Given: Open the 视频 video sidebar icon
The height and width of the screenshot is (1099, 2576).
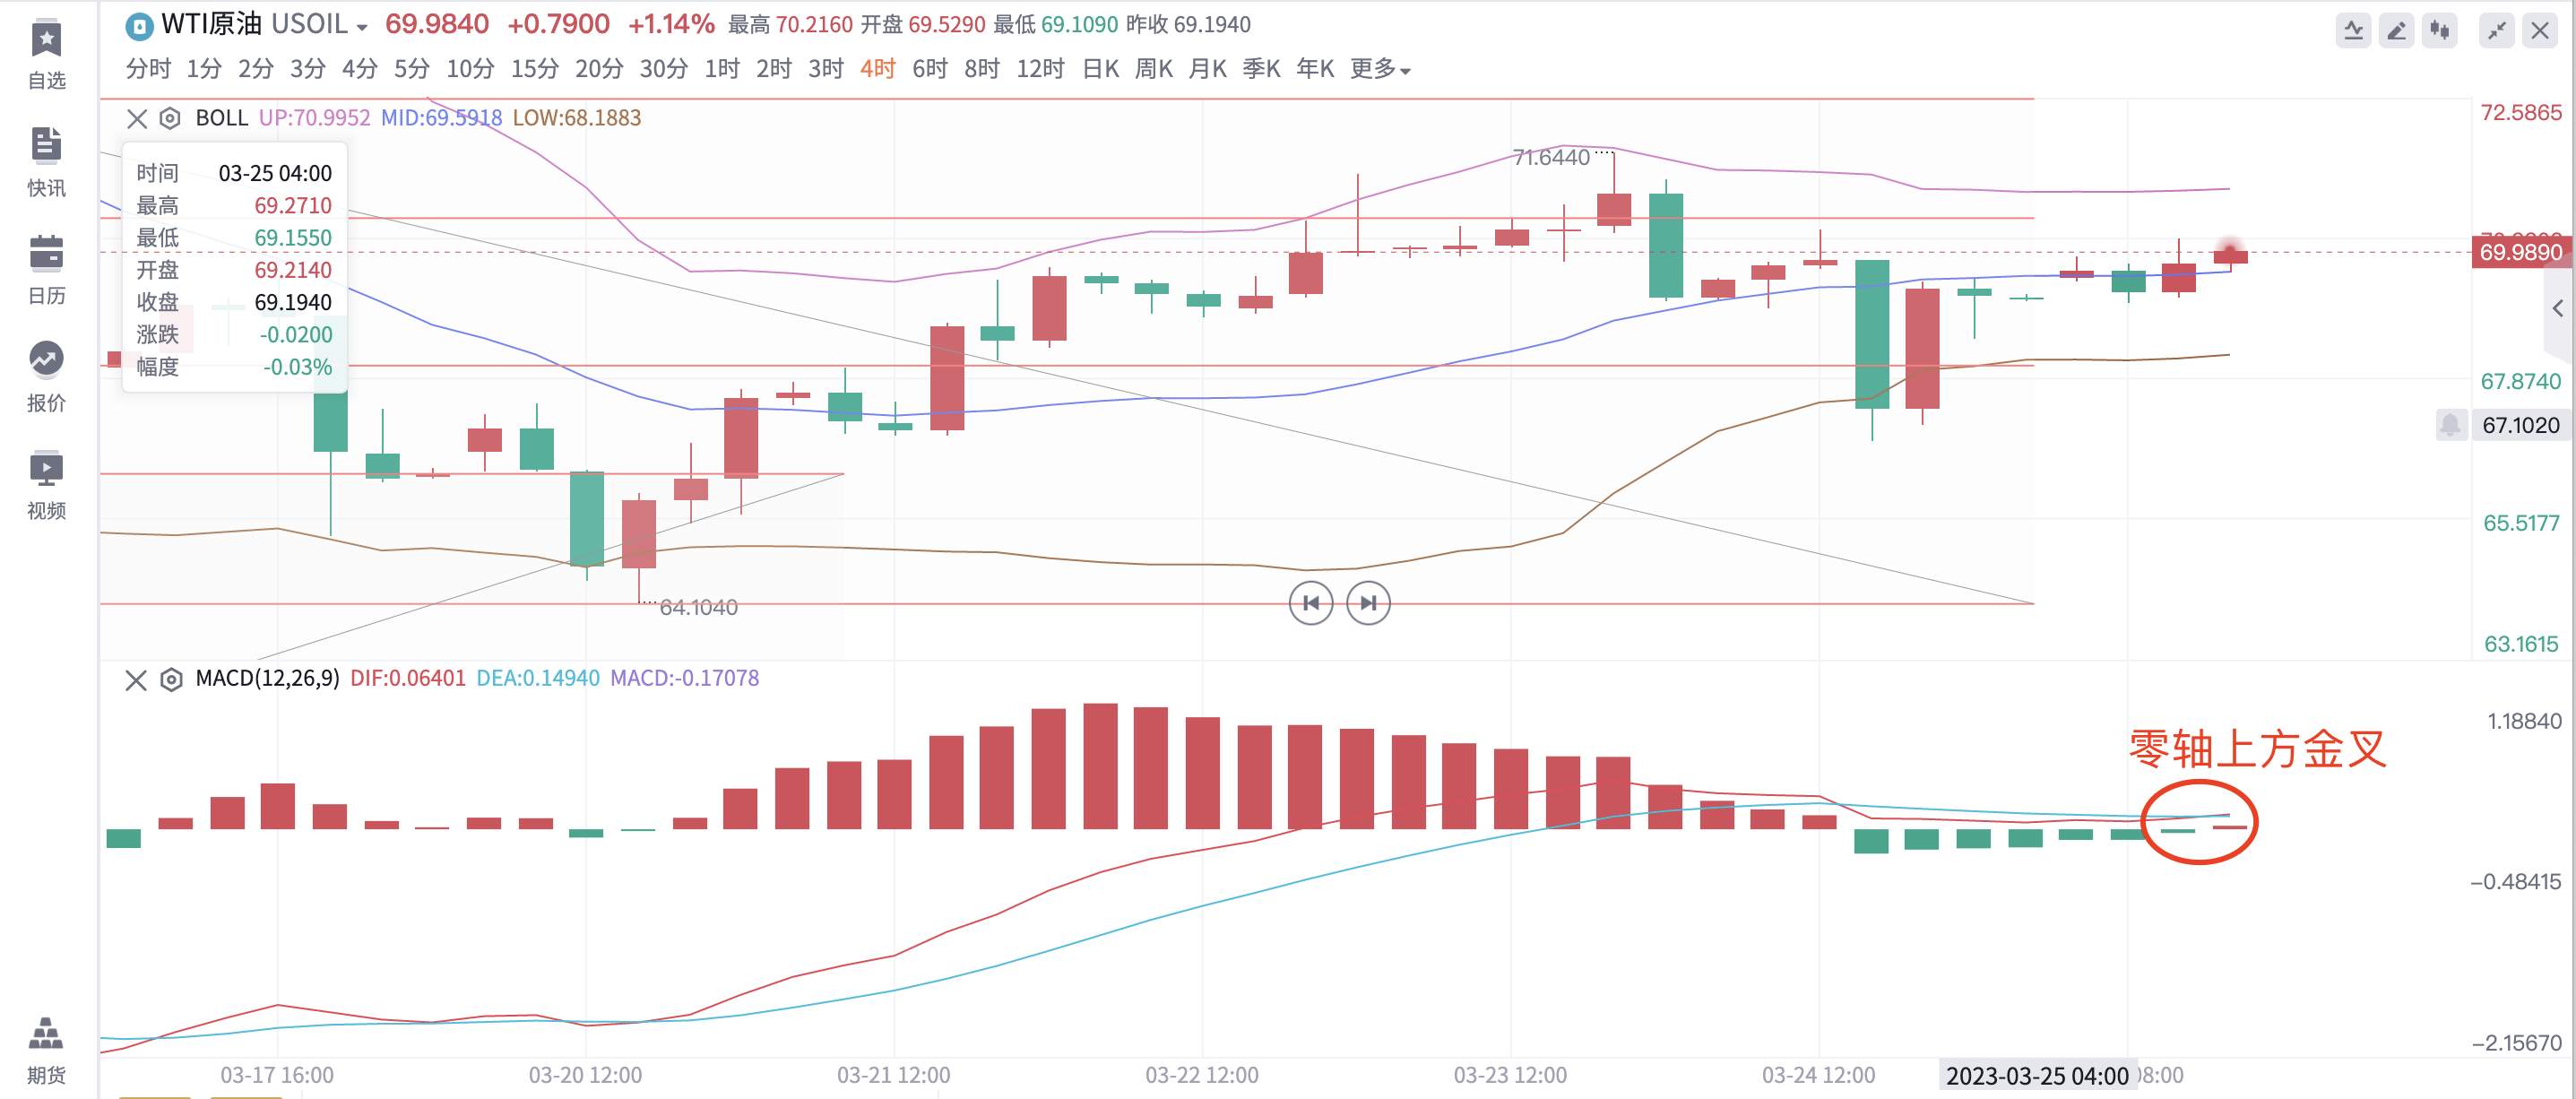Looking at the screenshot, I should [46, 486].
